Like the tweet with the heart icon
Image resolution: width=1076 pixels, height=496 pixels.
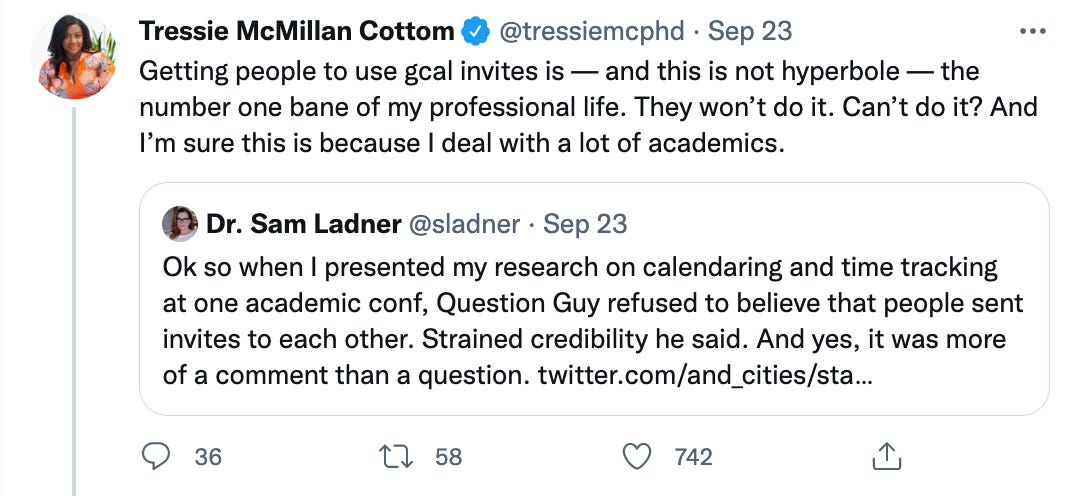[637, 457]
